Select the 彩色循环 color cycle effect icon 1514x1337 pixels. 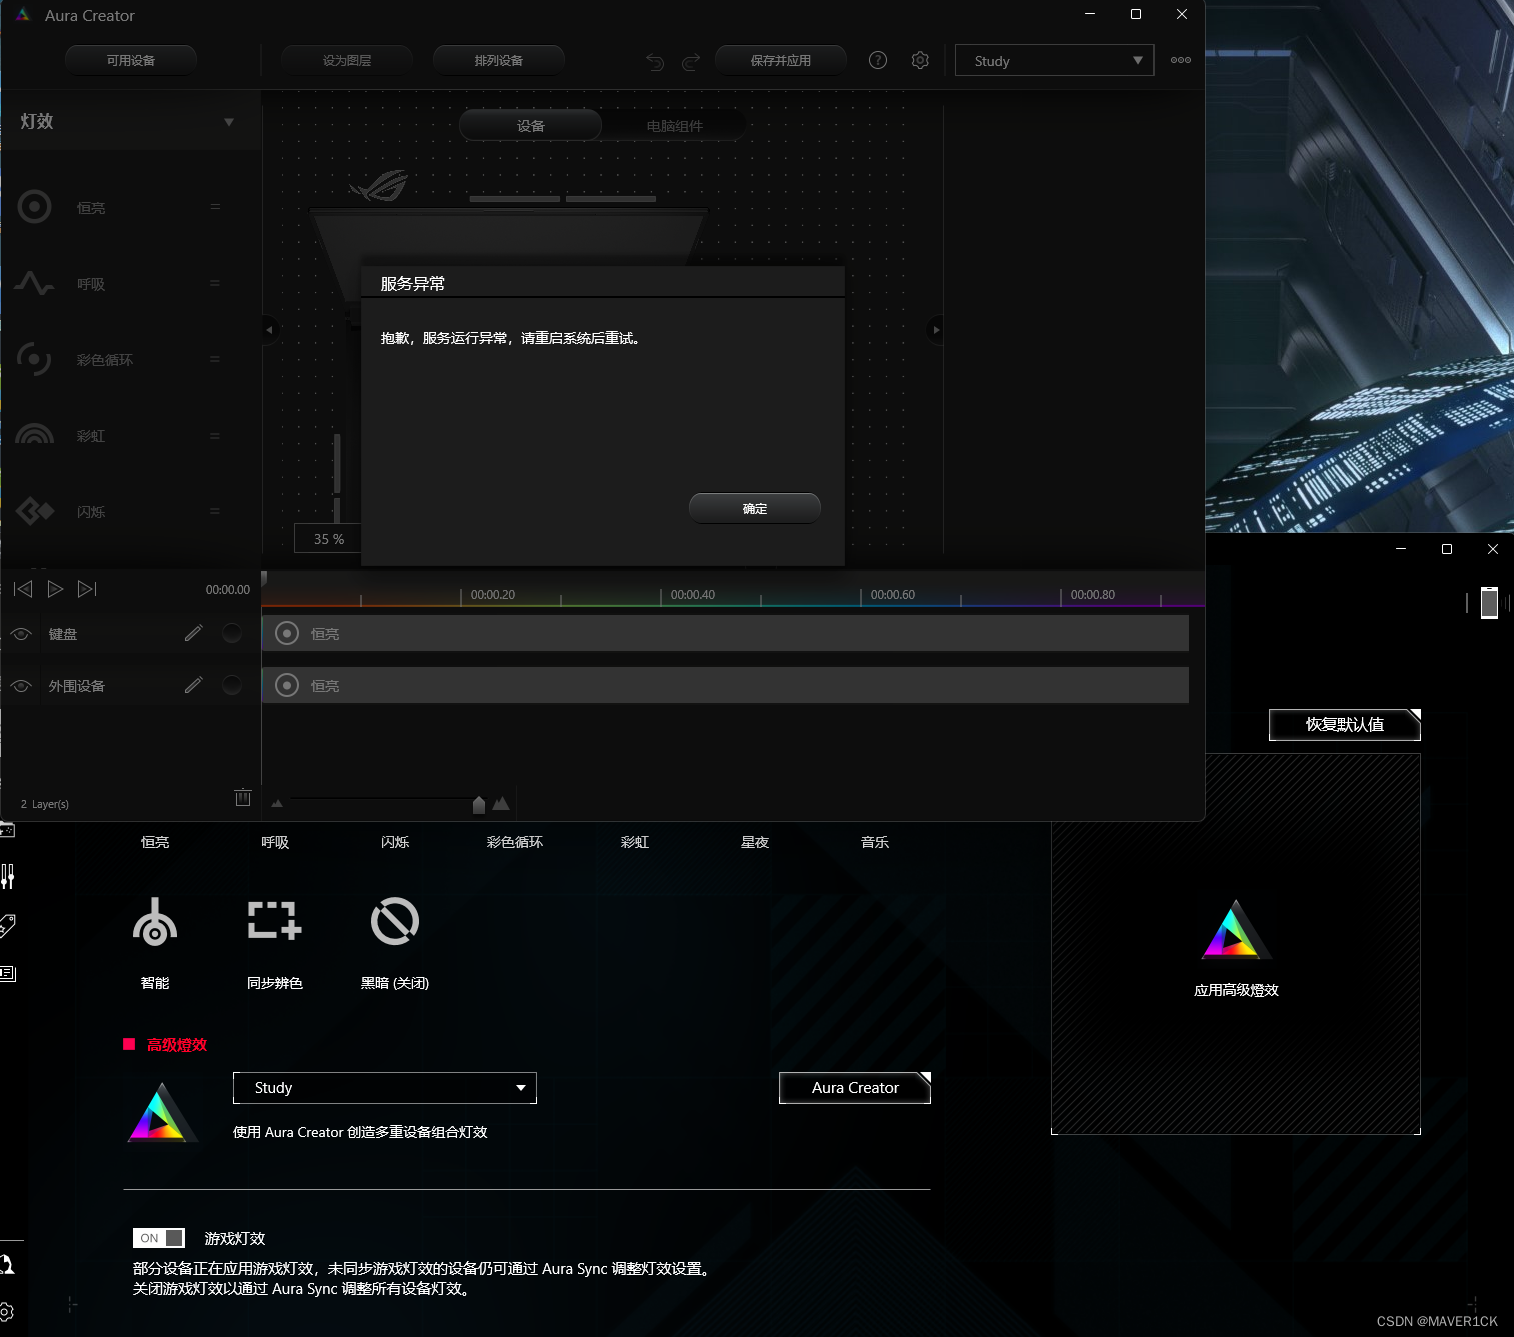click(x=34, y=359)
